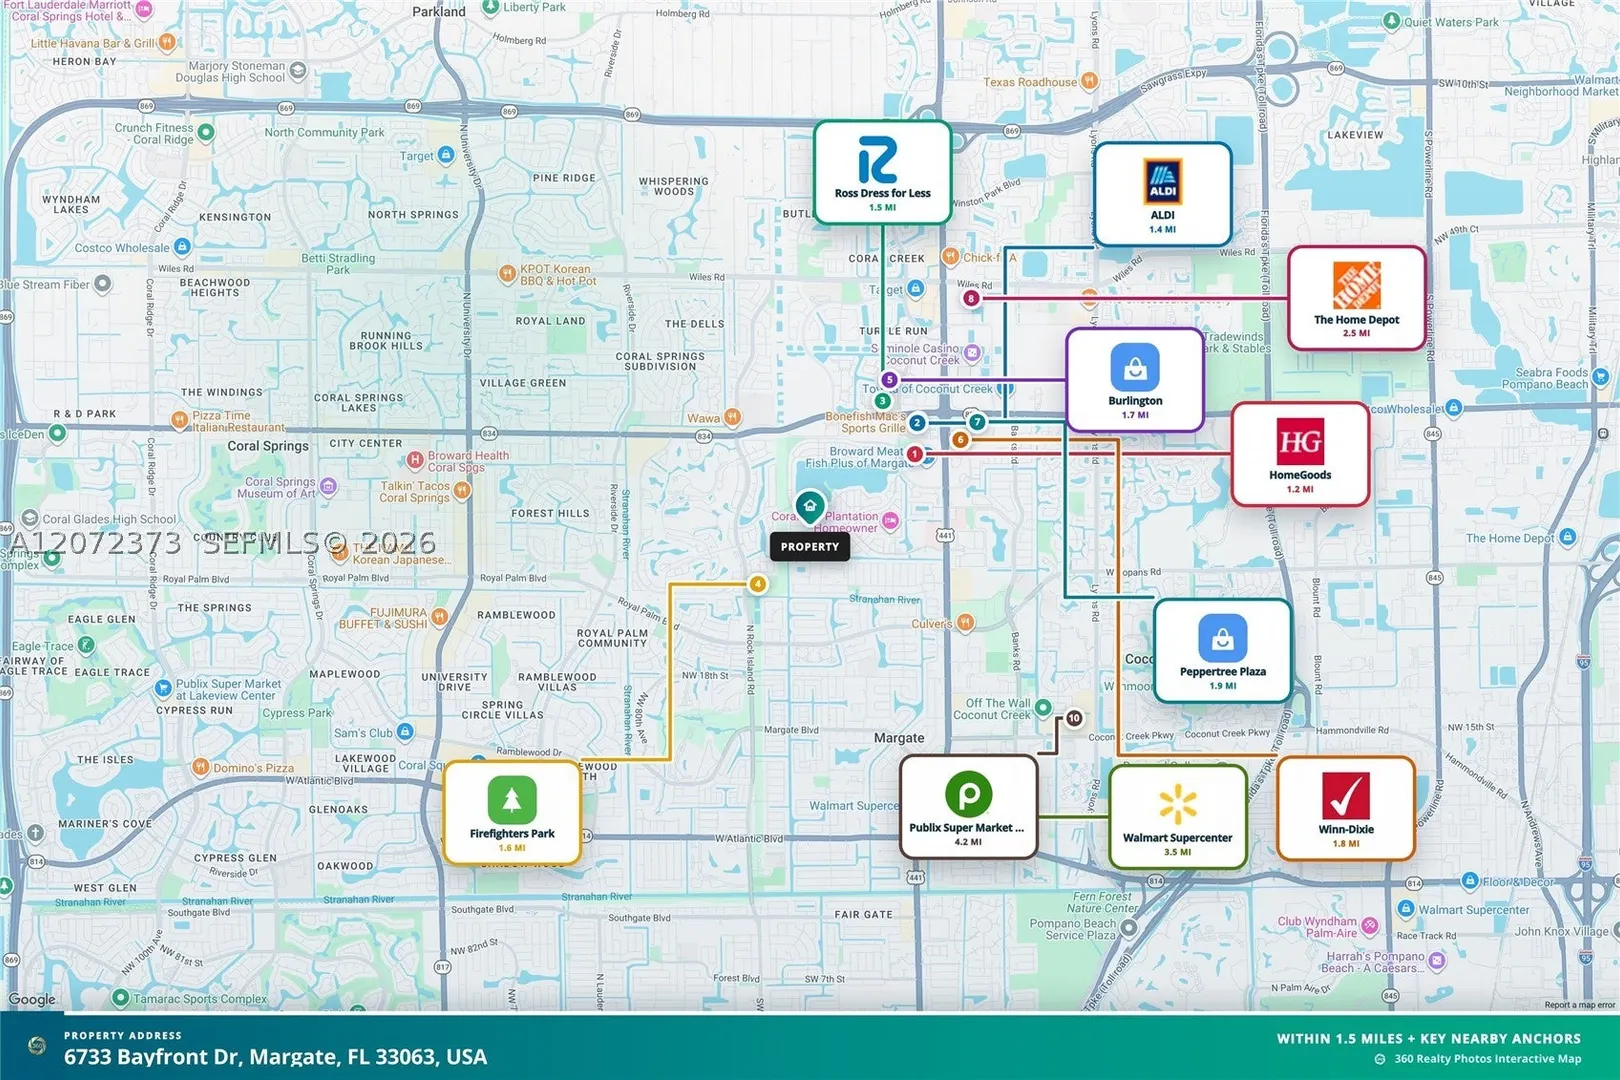Click the 'Margate' city label
This screenshot has height=1080, width=1620.
(899, 738)
